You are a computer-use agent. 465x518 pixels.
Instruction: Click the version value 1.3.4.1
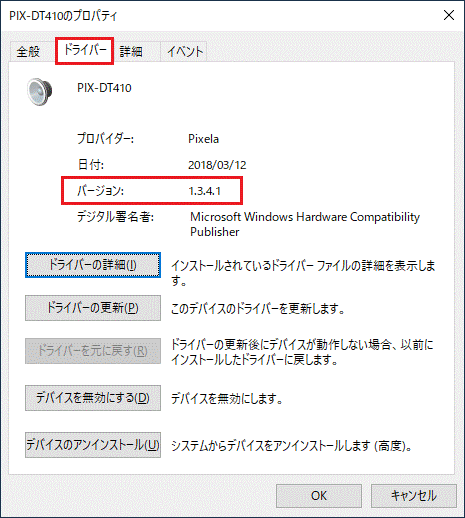tap(205, 191)
